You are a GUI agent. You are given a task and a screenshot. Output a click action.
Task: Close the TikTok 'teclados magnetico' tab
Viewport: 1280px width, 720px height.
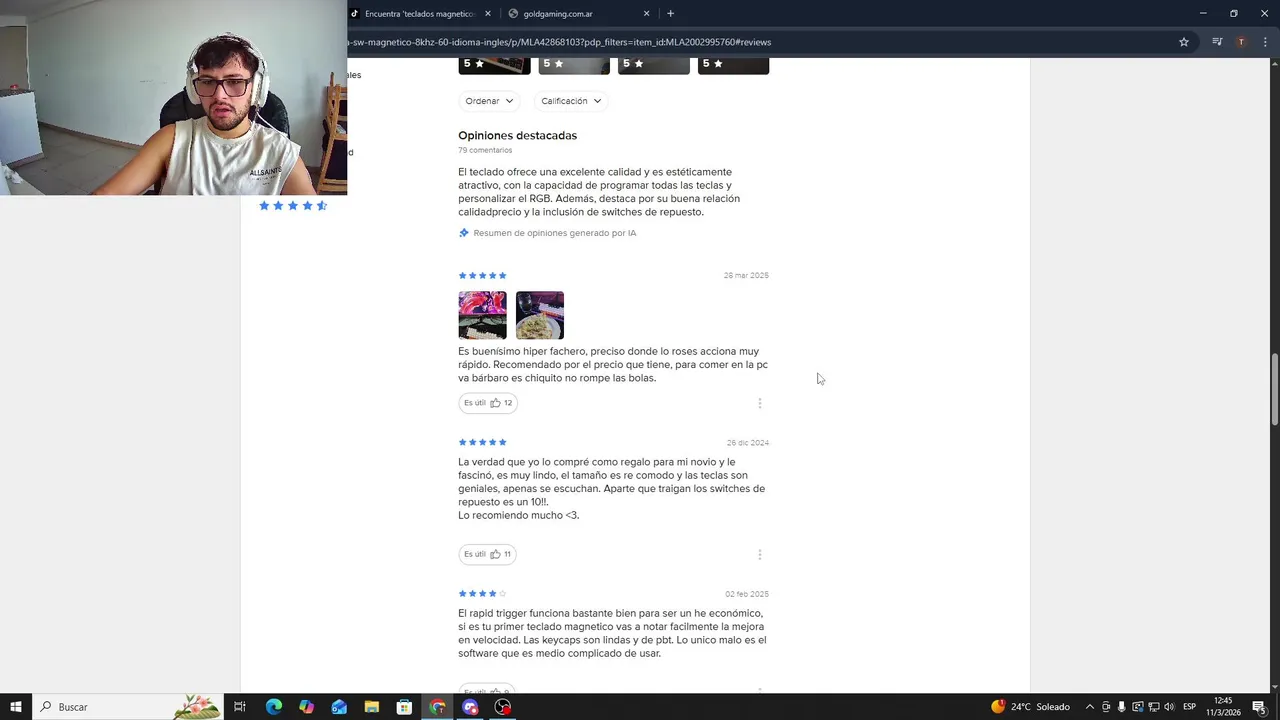(488, 13)
